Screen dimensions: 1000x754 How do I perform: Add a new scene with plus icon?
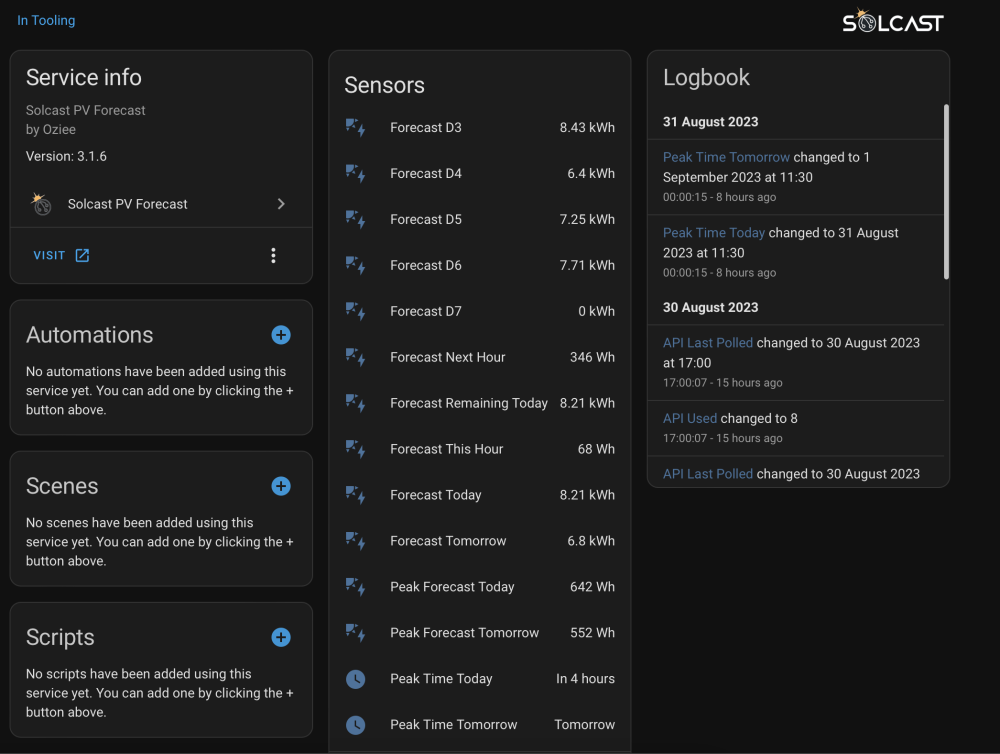(281, 486)
